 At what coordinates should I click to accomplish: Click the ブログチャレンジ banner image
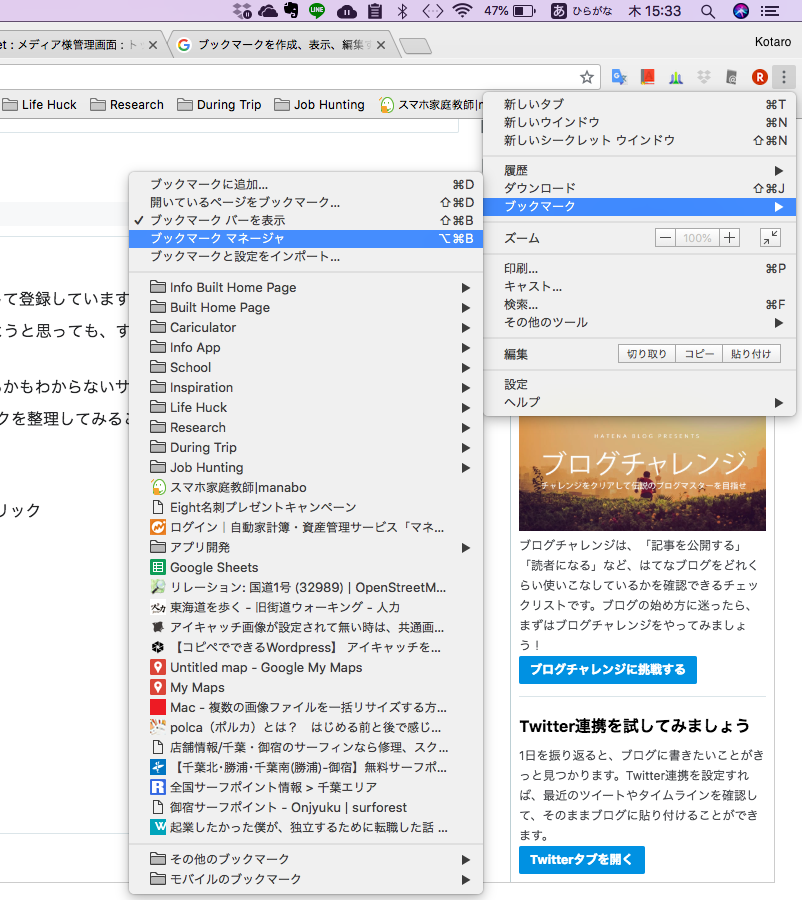coord(642,473)
